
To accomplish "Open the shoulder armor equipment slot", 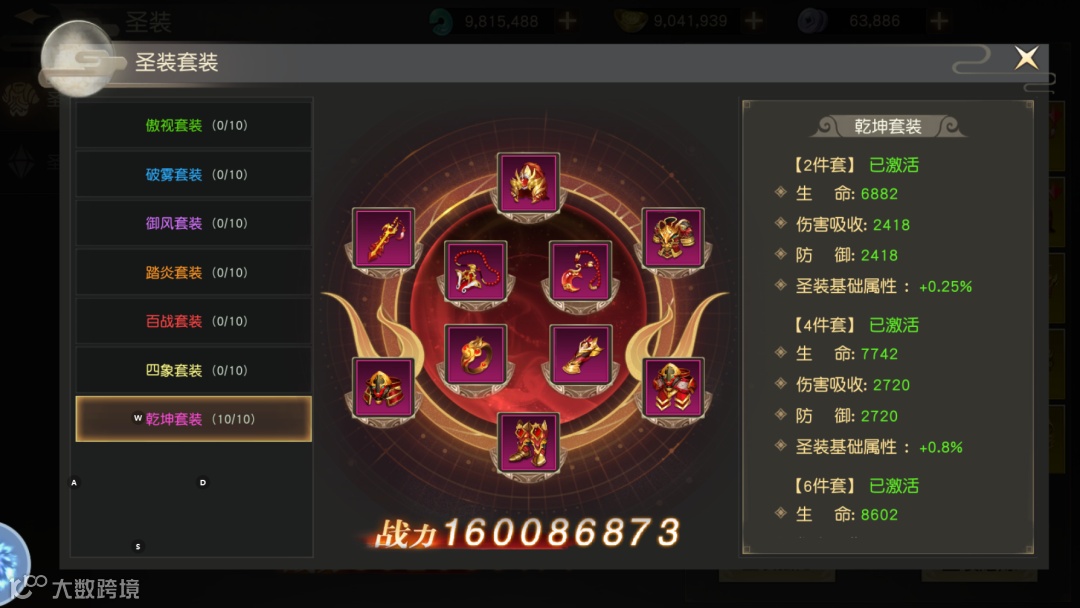I will point(673,238).
